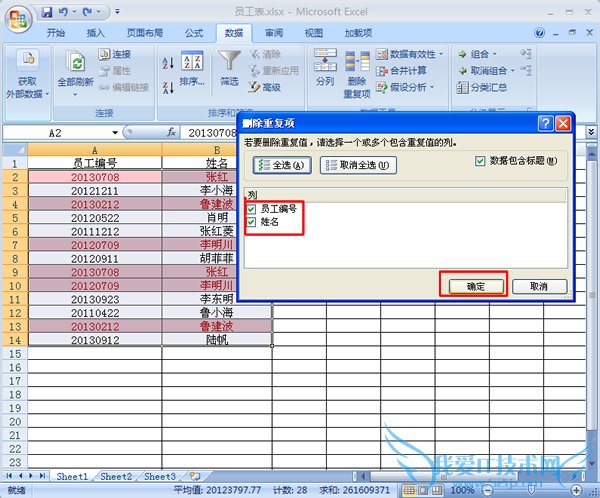Open quick access toolbar customize dropdown
Screen dimensions: 600x498
[x=117, y=12]
